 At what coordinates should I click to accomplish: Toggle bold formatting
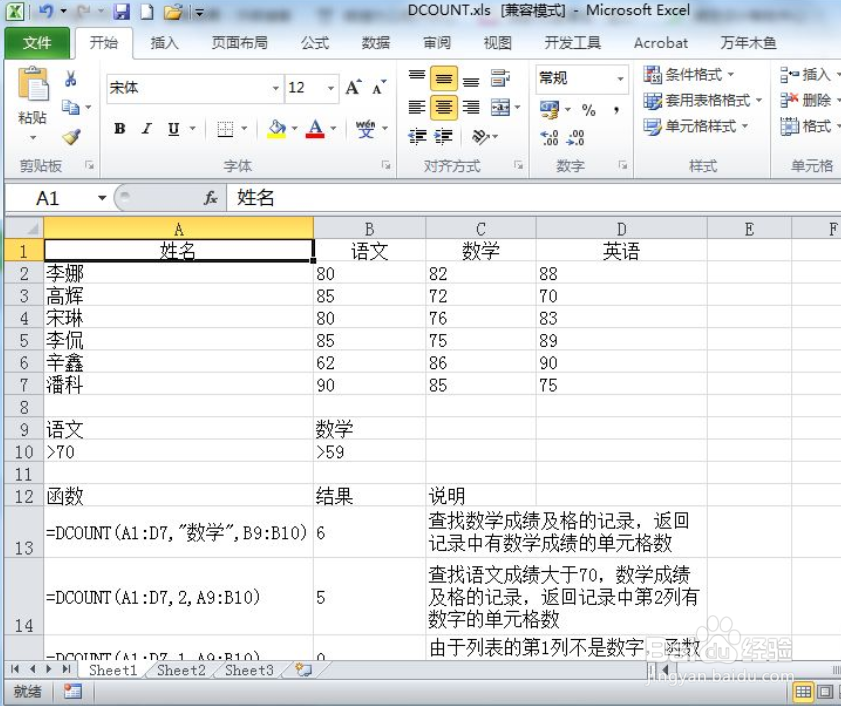119,129
